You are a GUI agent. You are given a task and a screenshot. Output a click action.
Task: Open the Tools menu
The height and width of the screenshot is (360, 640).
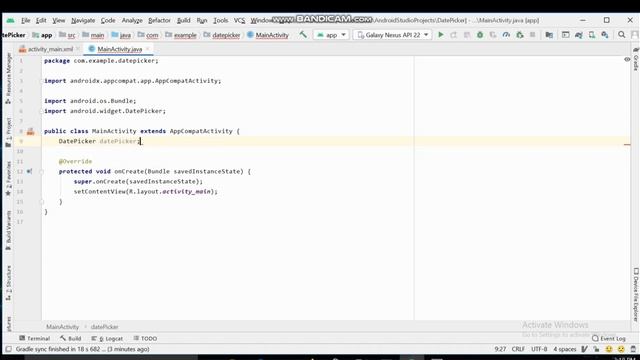click(220, 20)
